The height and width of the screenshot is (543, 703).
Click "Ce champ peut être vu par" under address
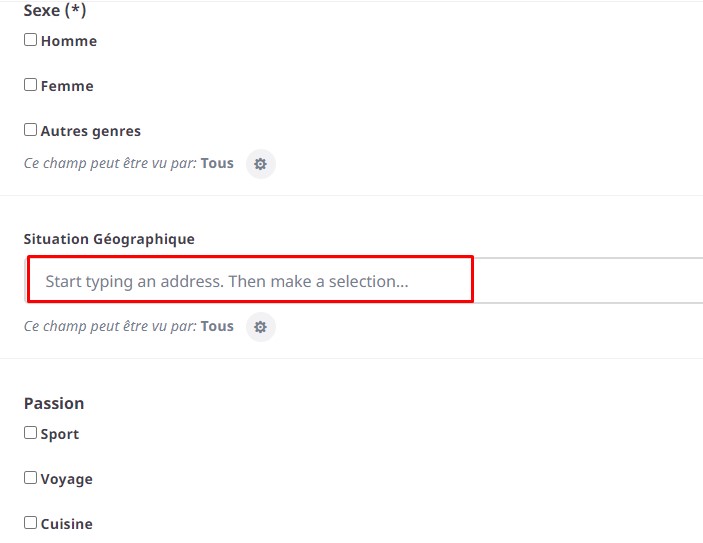point(110,326)
